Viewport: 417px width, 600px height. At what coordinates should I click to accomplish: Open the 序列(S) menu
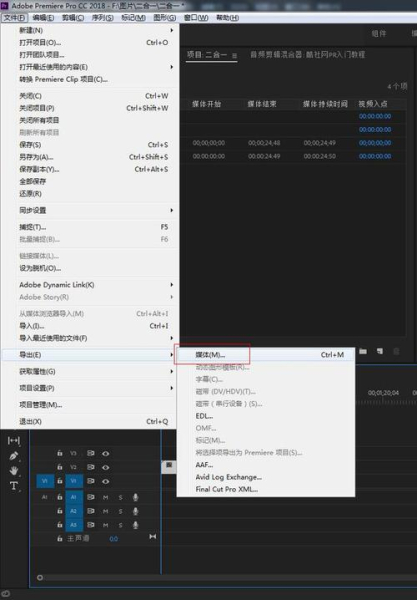pyautogui.click(x=103, y=18)
